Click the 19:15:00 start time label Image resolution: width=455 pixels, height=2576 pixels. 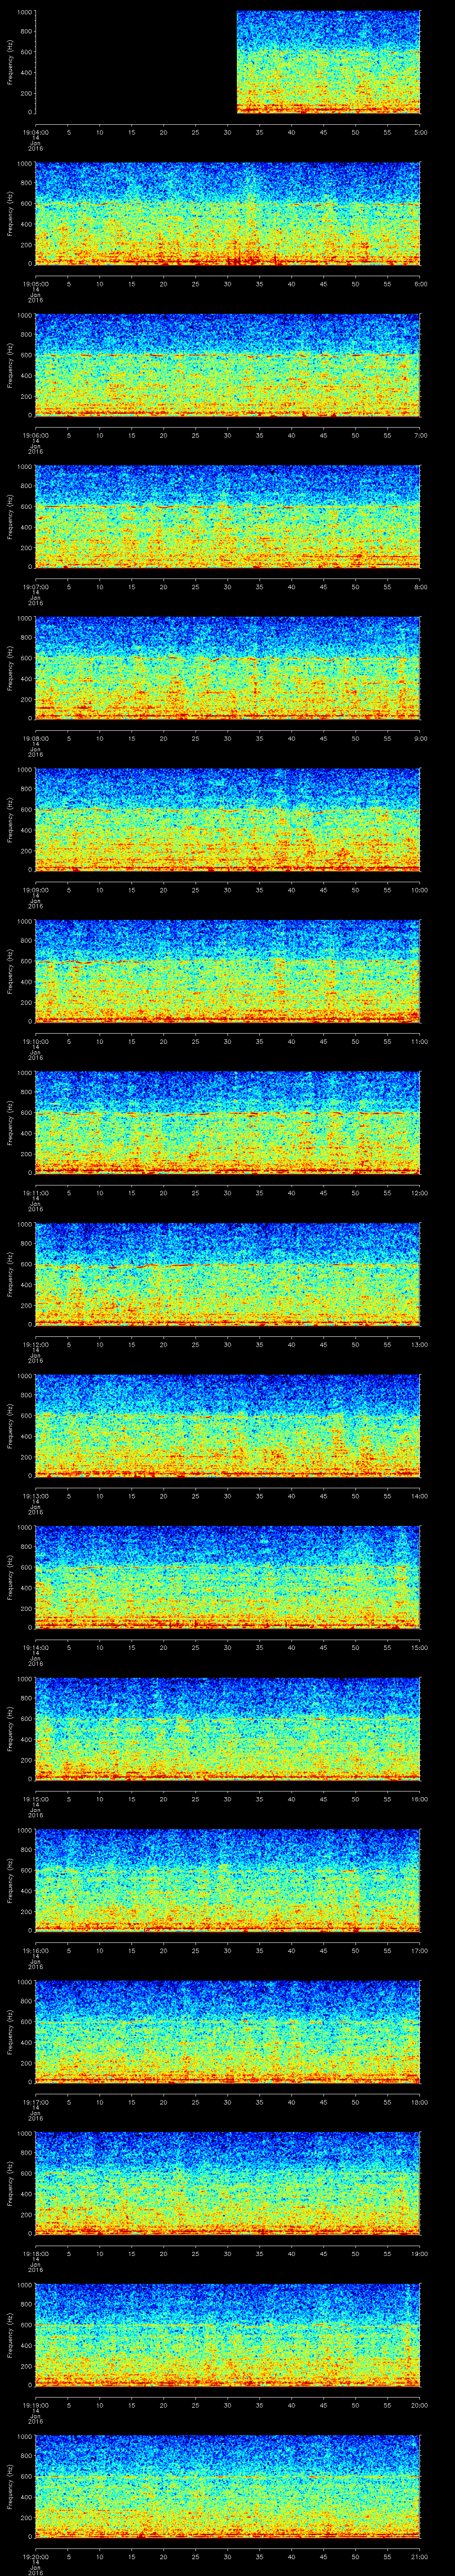tap(35, 1799)
